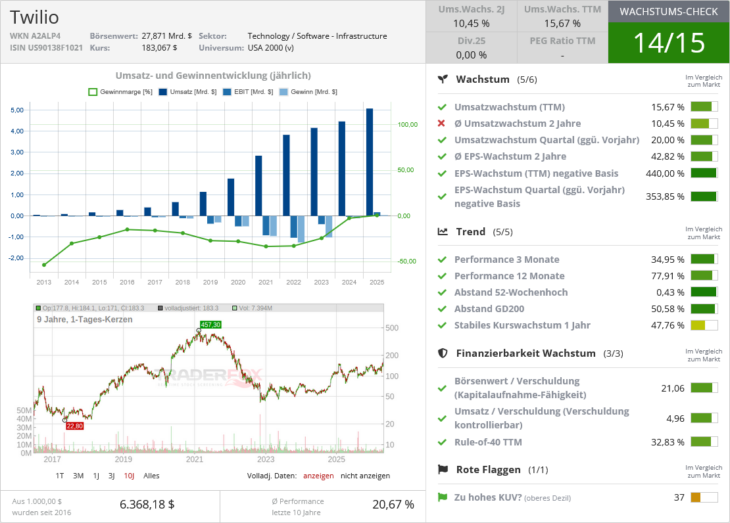This screenshot has width=730, height=523.
Task: Click the Umsatzwachstum (TTM) label
Action: click(510, 107)
